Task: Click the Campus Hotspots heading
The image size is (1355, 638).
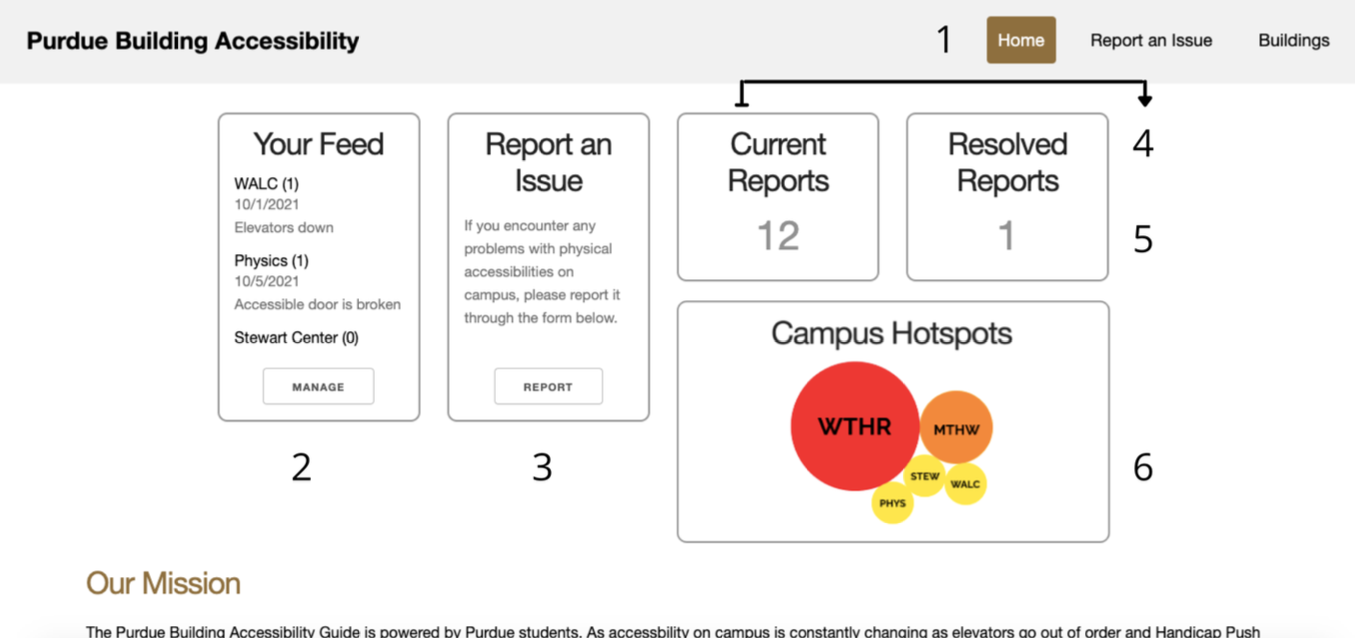Action: (x=891, y=334)
